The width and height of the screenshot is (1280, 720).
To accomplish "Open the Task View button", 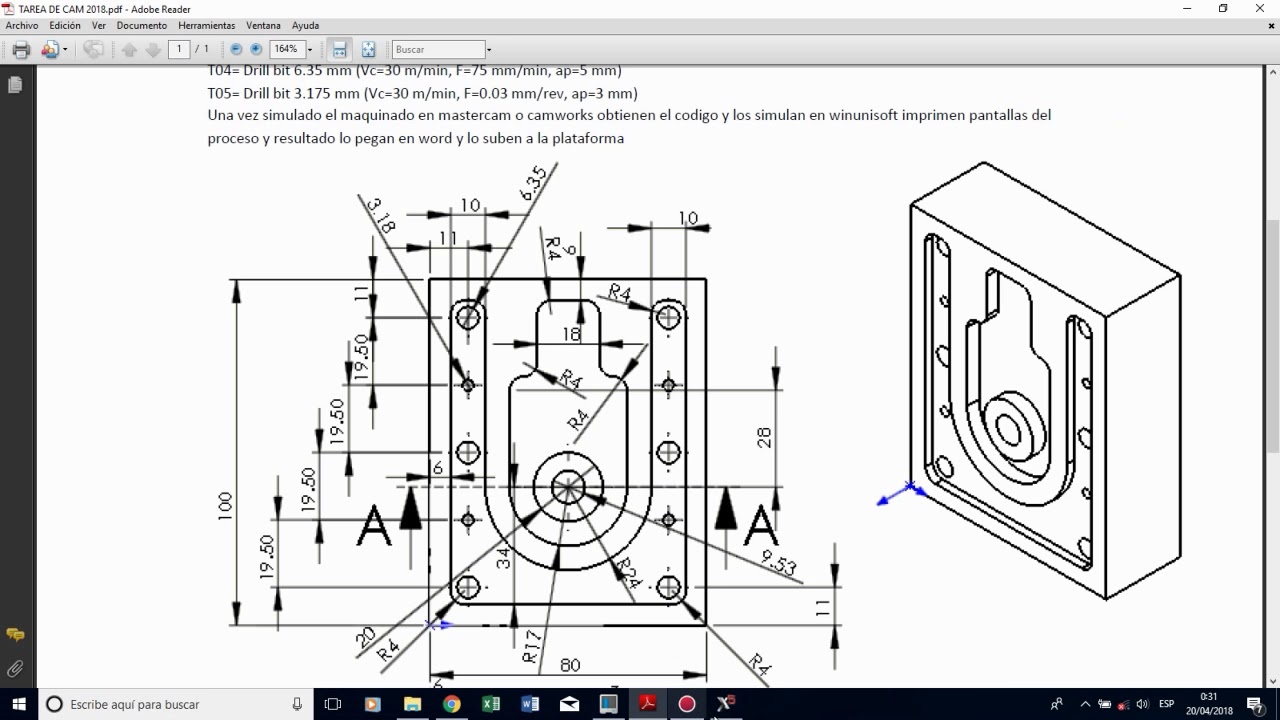I will (x=334, y=704).
